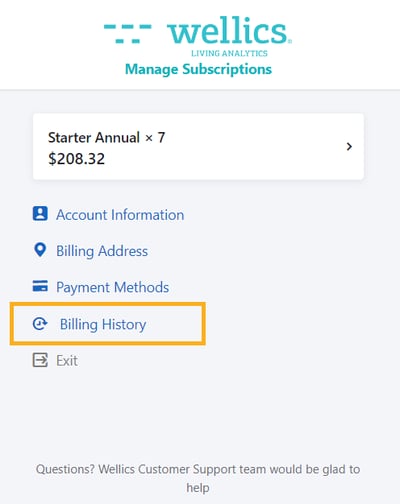Expand subscription details via the chevron arrow

[x=349, y=146]
